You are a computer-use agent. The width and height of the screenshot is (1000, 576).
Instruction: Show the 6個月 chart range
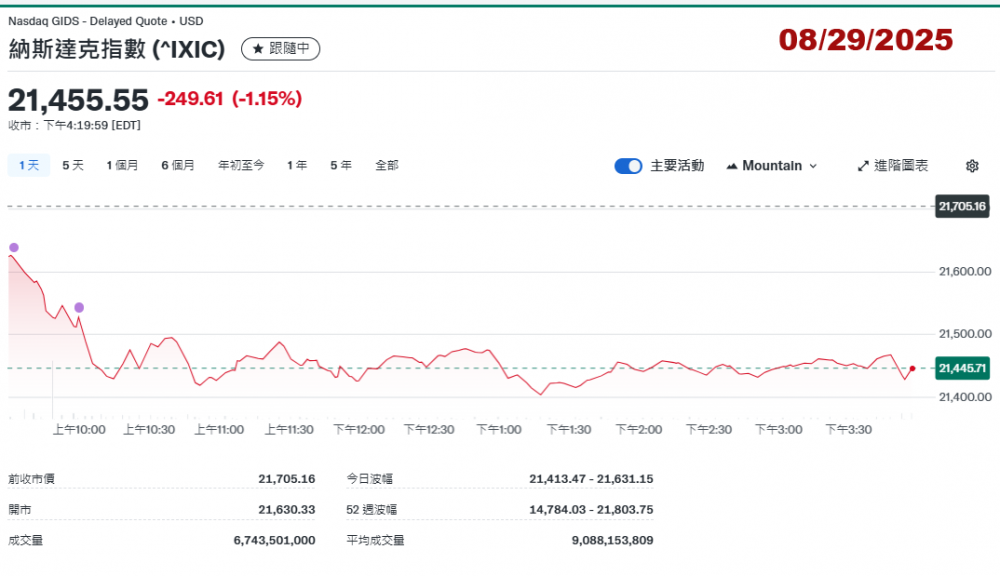178,165
